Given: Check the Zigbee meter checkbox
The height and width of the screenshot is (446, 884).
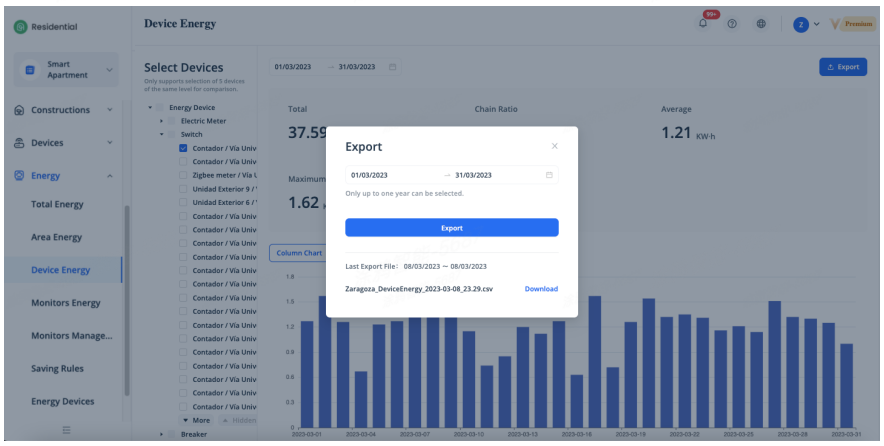Looking at the screenshot, I should click(x=183, y=175).
